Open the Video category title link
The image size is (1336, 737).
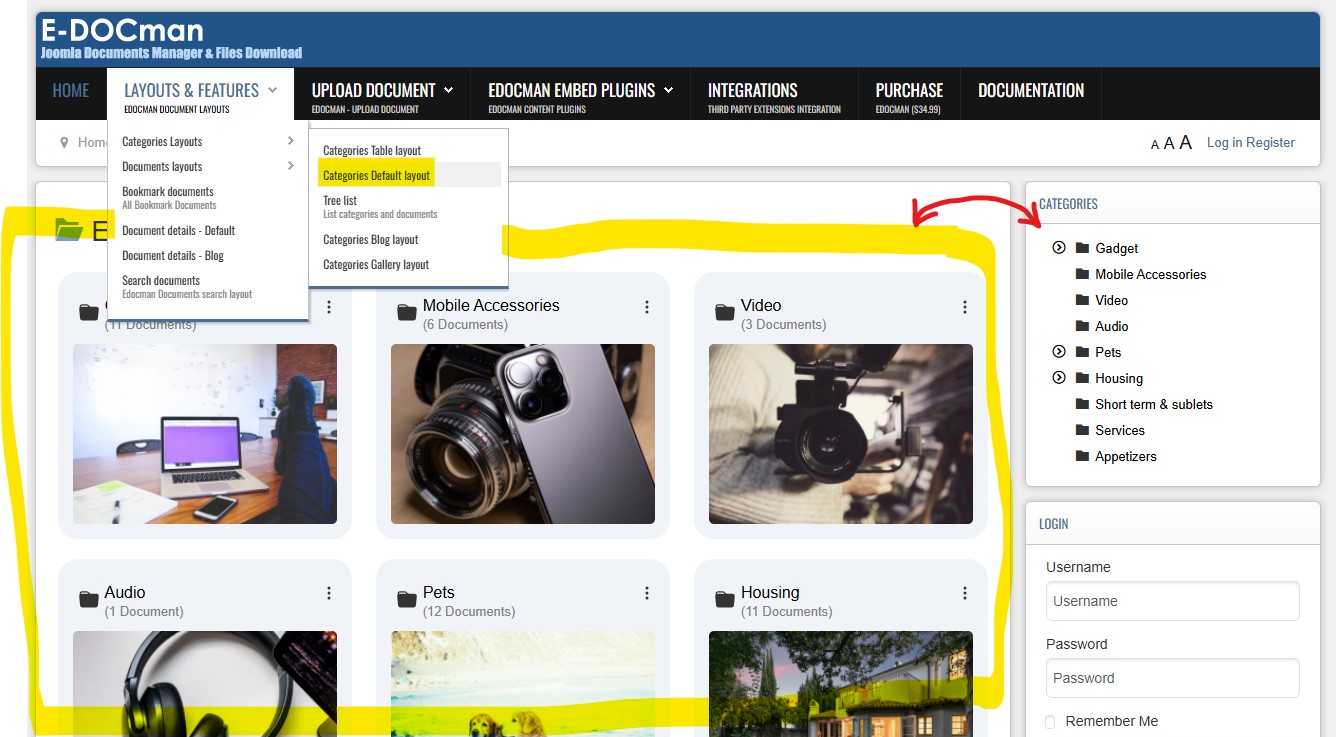tap(761, 306)
